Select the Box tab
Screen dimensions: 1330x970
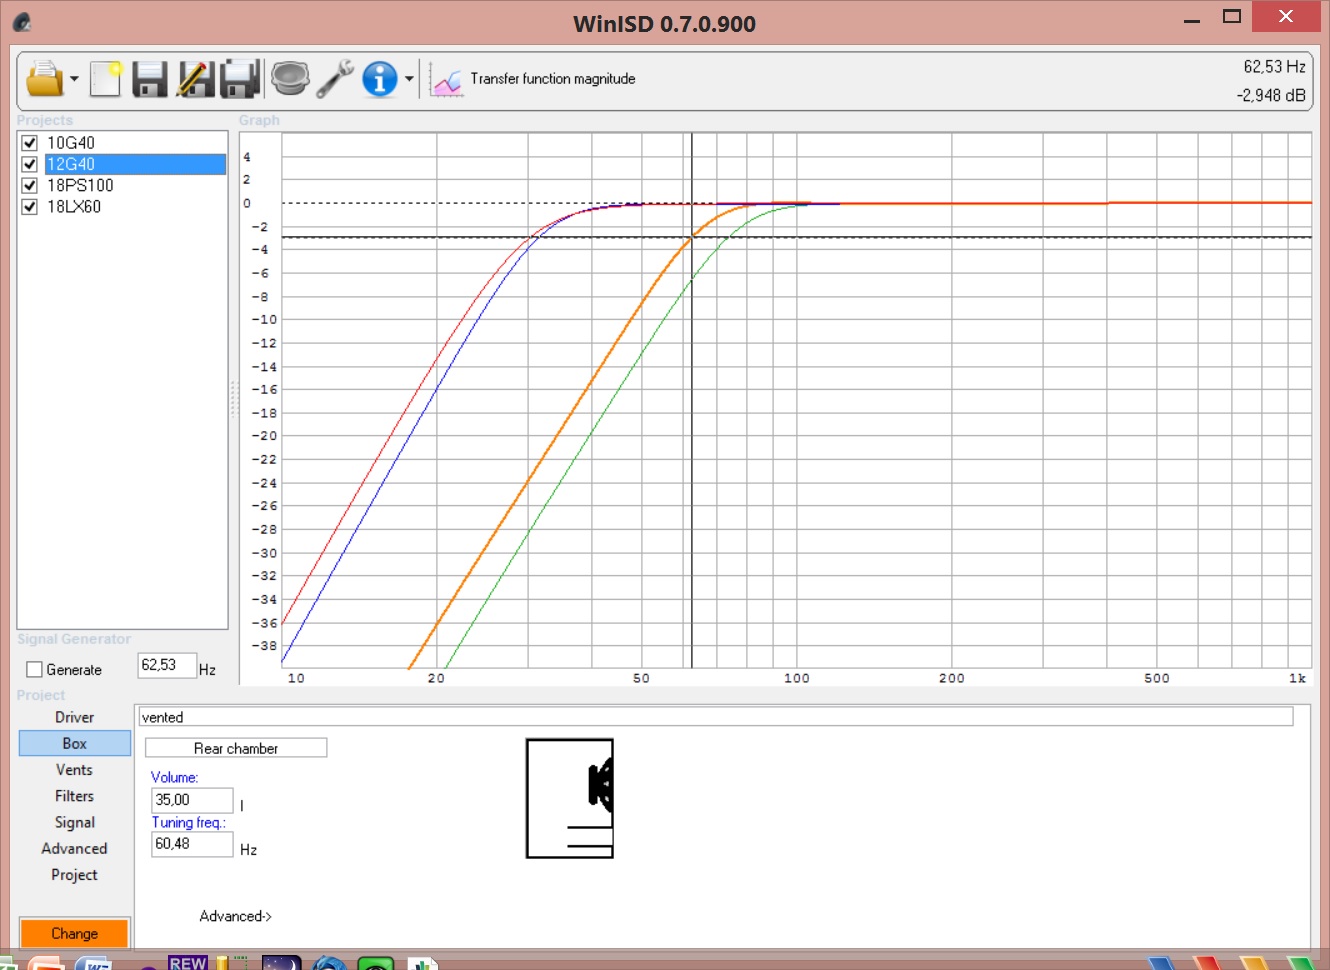coord(75,743)
